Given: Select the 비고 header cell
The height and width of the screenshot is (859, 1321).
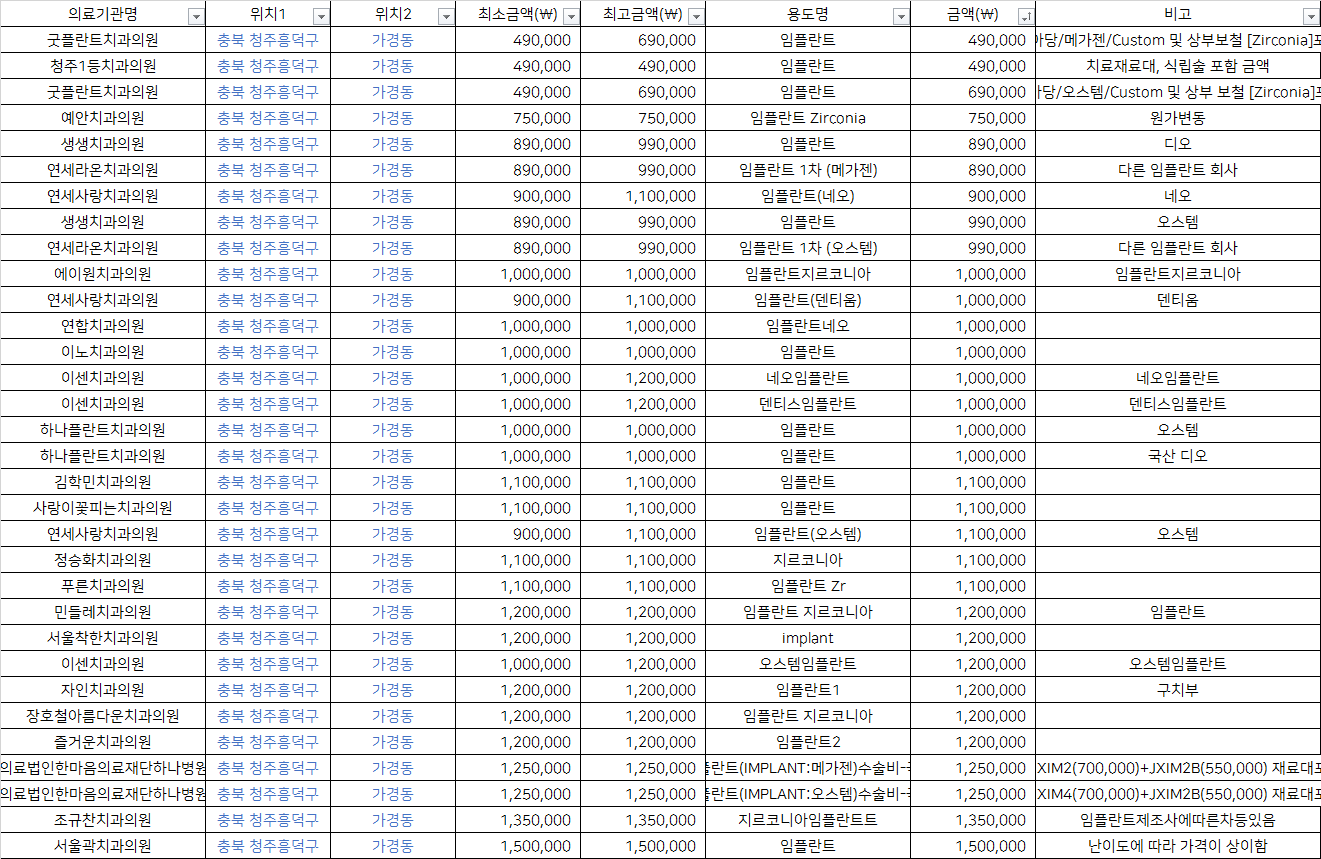Looking at the screenshot, I should 1178,14.
